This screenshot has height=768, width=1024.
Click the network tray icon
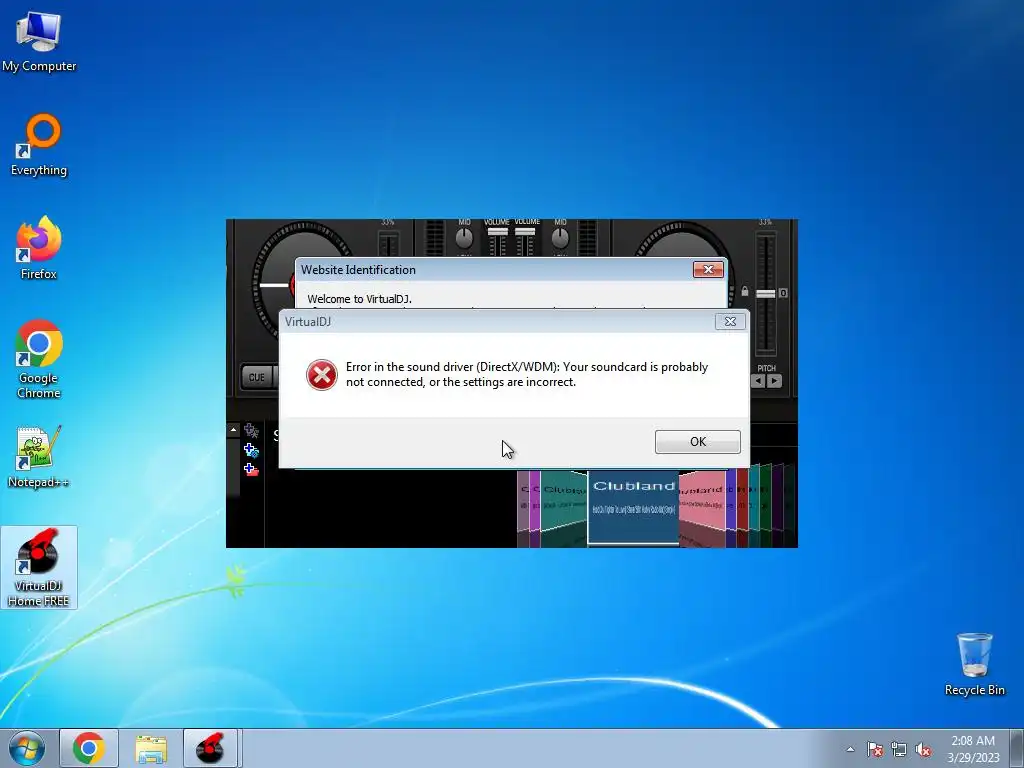point(899,749)
